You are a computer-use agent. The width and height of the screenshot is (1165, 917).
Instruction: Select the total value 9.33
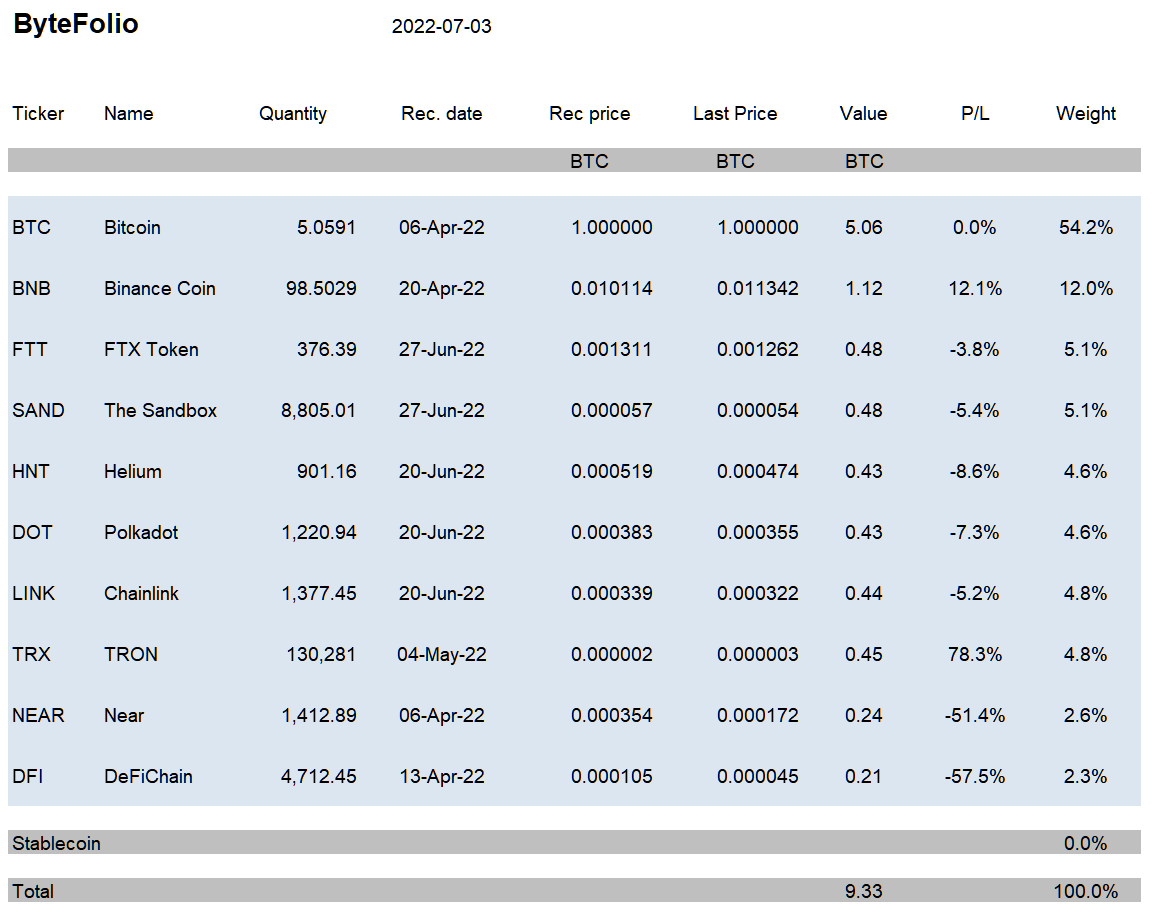tap(863, 891)
